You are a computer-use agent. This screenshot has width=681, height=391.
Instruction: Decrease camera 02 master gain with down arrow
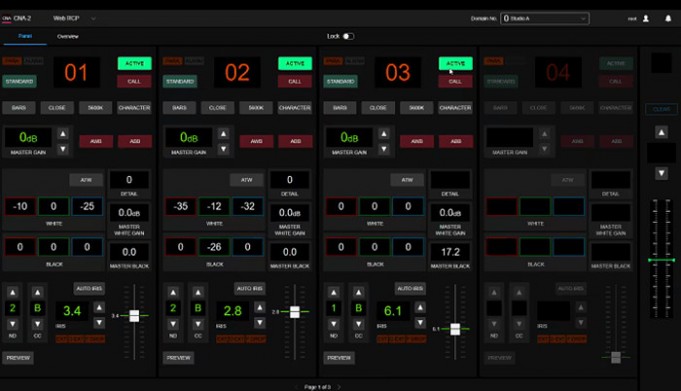coord(224,149)
